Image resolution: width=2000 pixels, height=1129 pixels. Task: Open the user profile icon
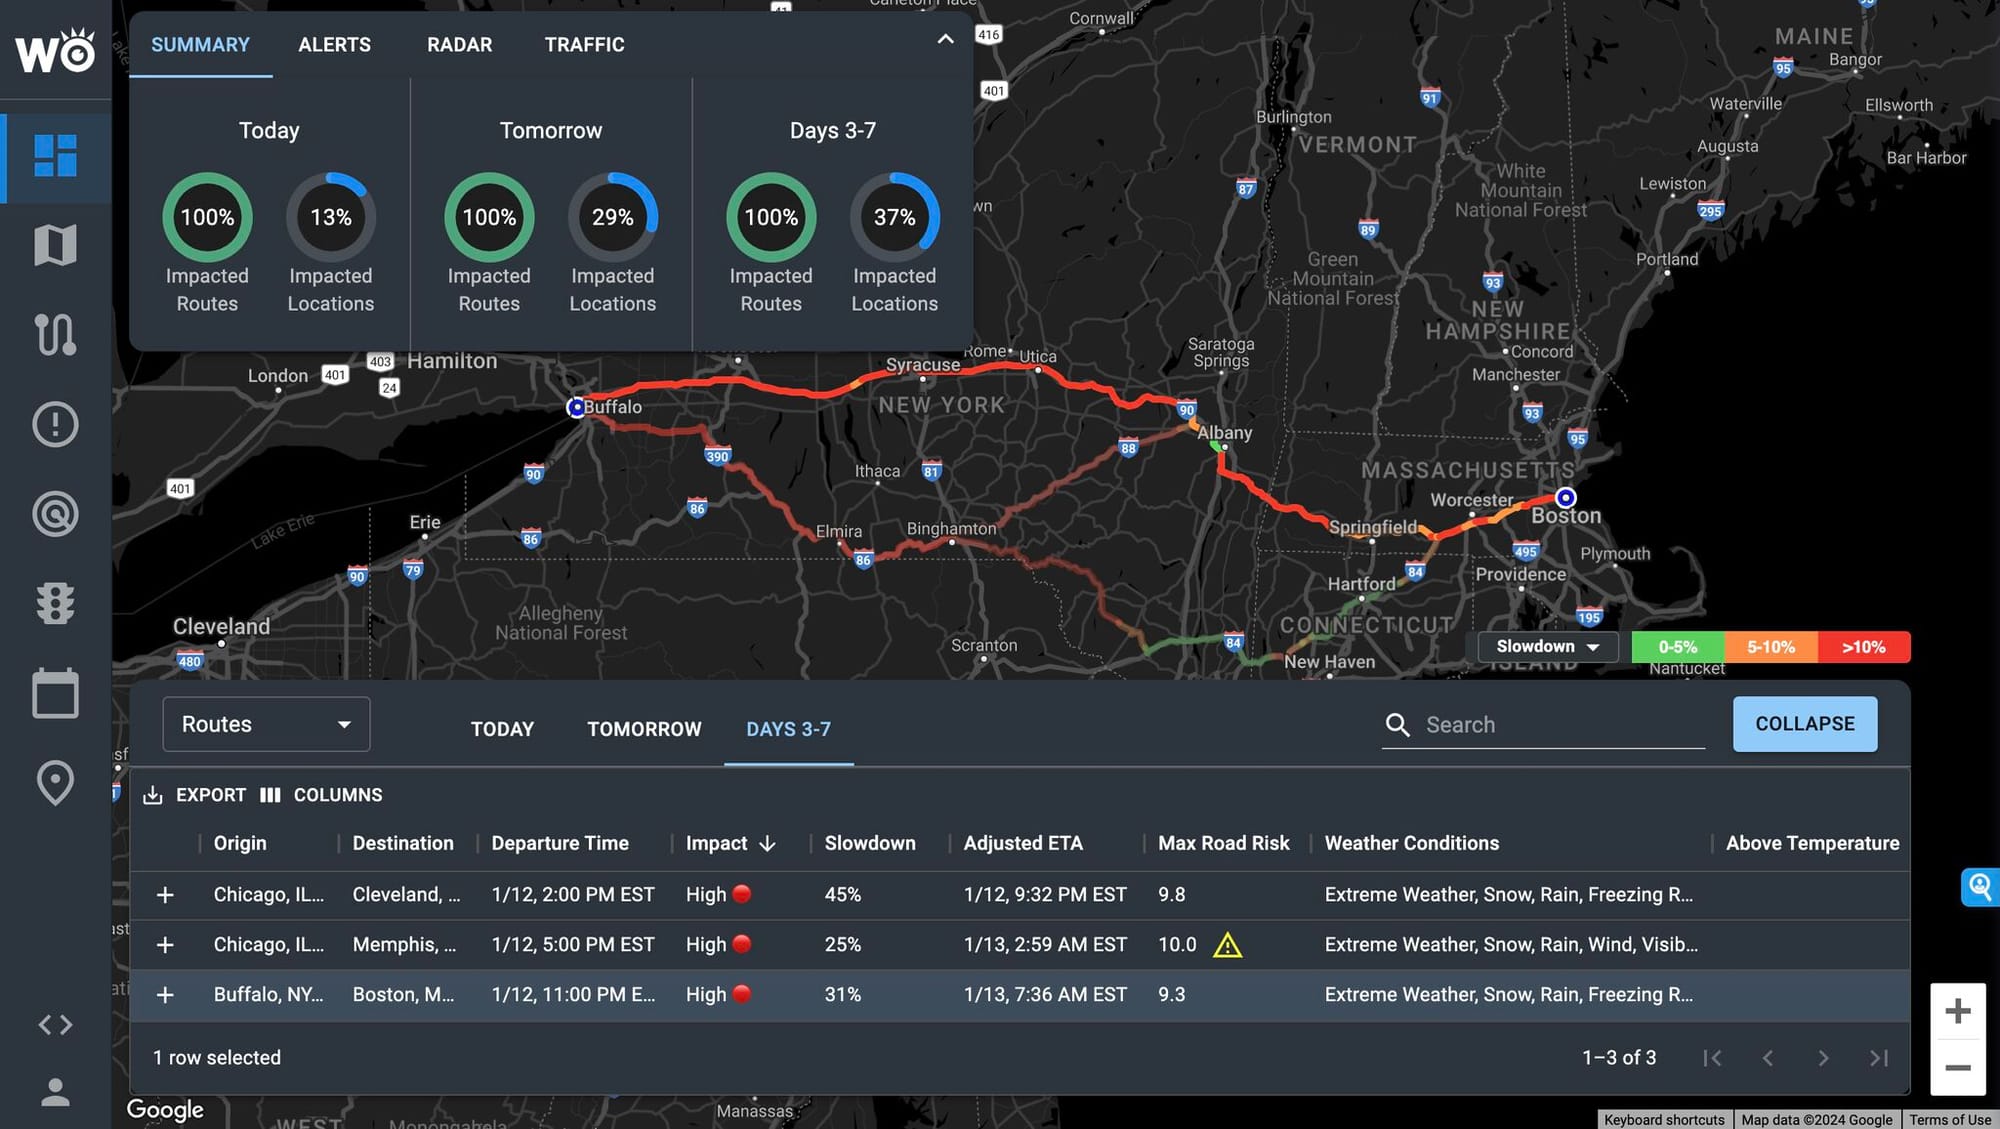(55, 1092)
